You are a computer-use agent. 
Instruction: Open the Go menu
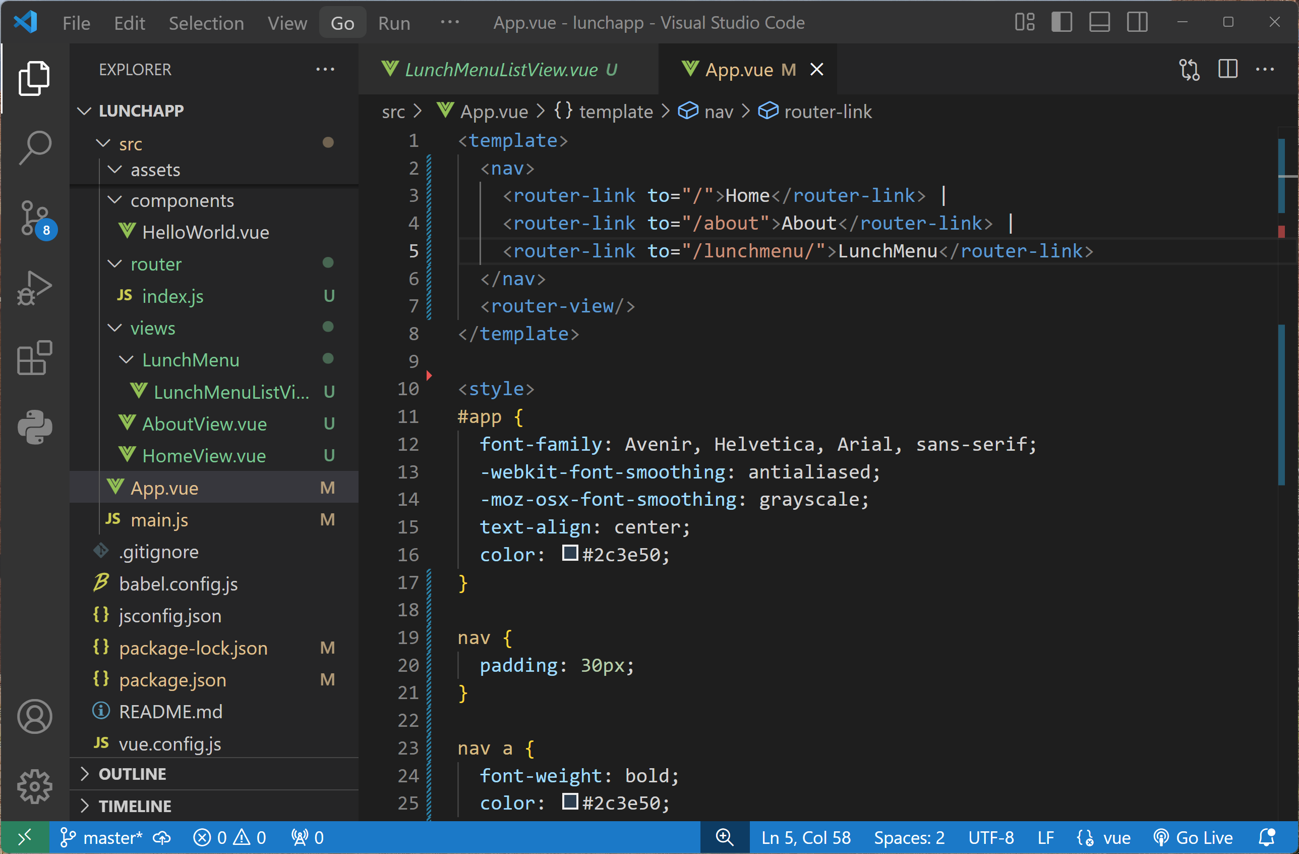click(342, 22)
